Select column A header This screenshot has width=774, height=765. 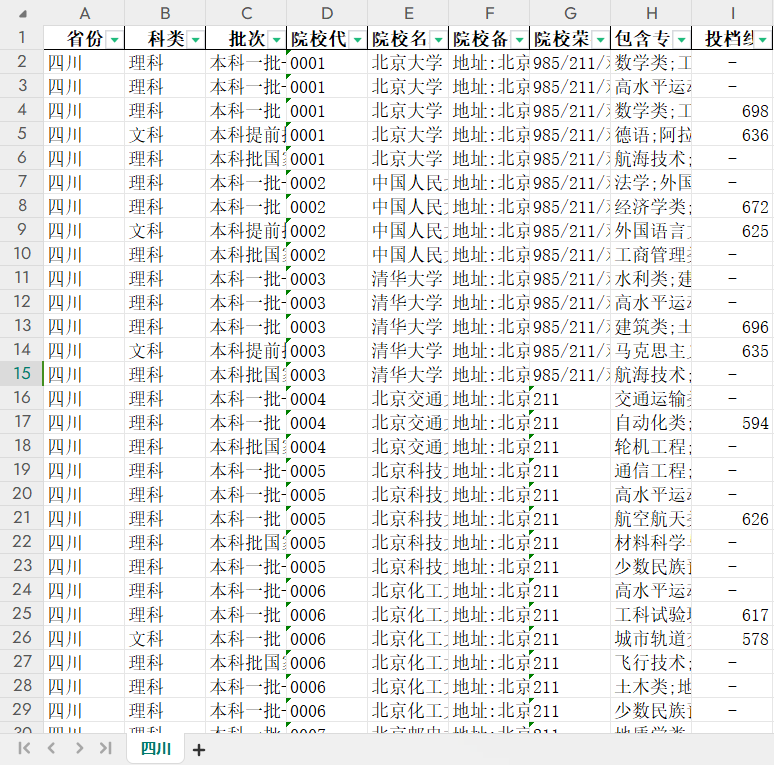click(x=84, y=13)
